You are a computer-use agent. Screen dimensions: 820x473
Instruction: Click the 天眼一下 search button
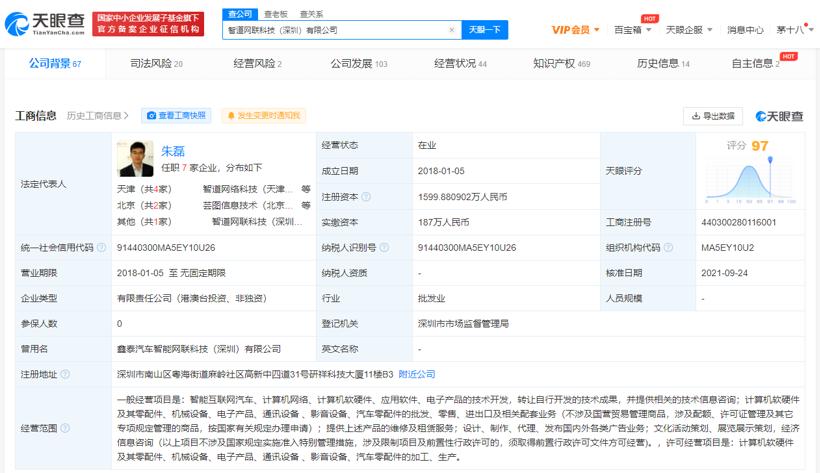click(484, 30)
